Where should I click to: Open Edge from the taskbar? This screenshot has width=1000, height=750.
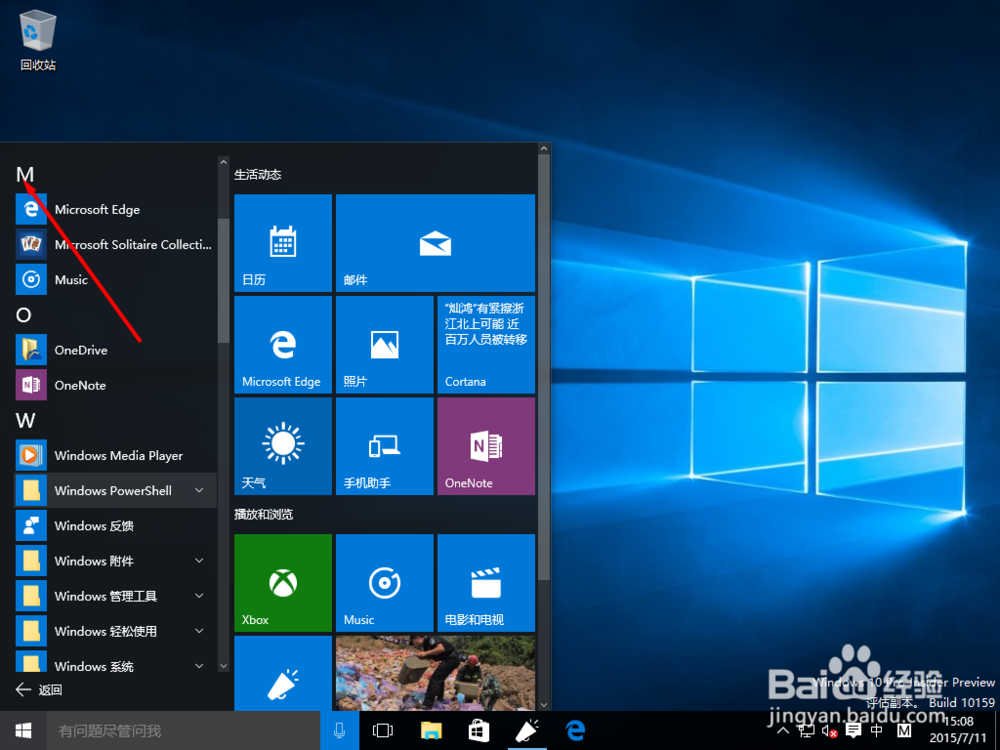pos(575,730)
